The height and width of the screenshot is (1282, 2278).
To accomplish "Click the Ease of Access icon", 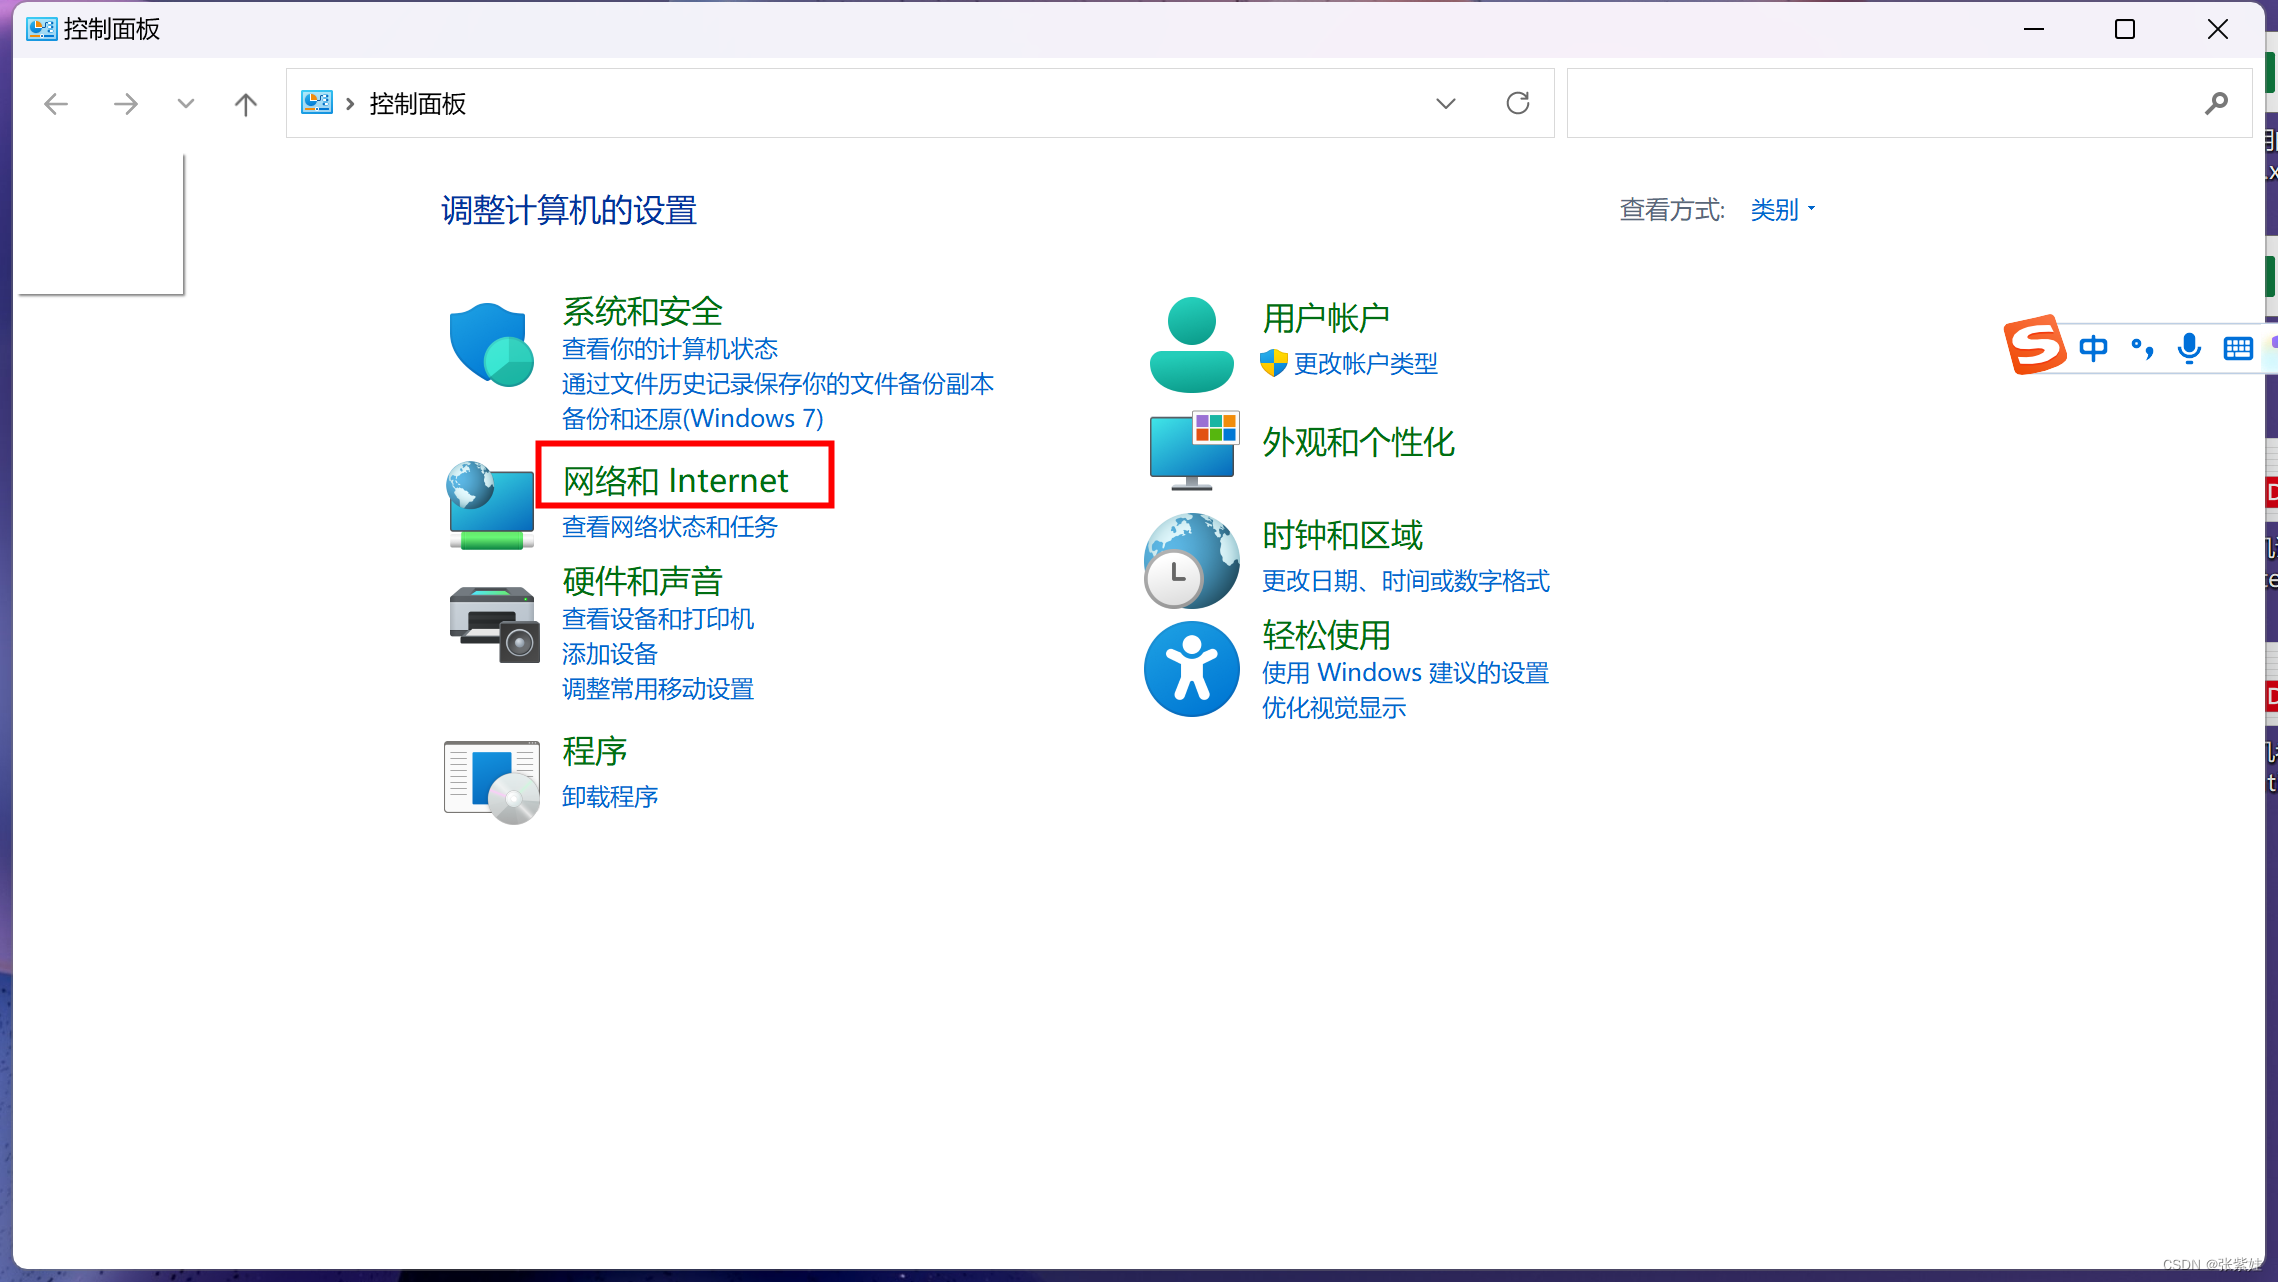I will tap(1191, 669).
